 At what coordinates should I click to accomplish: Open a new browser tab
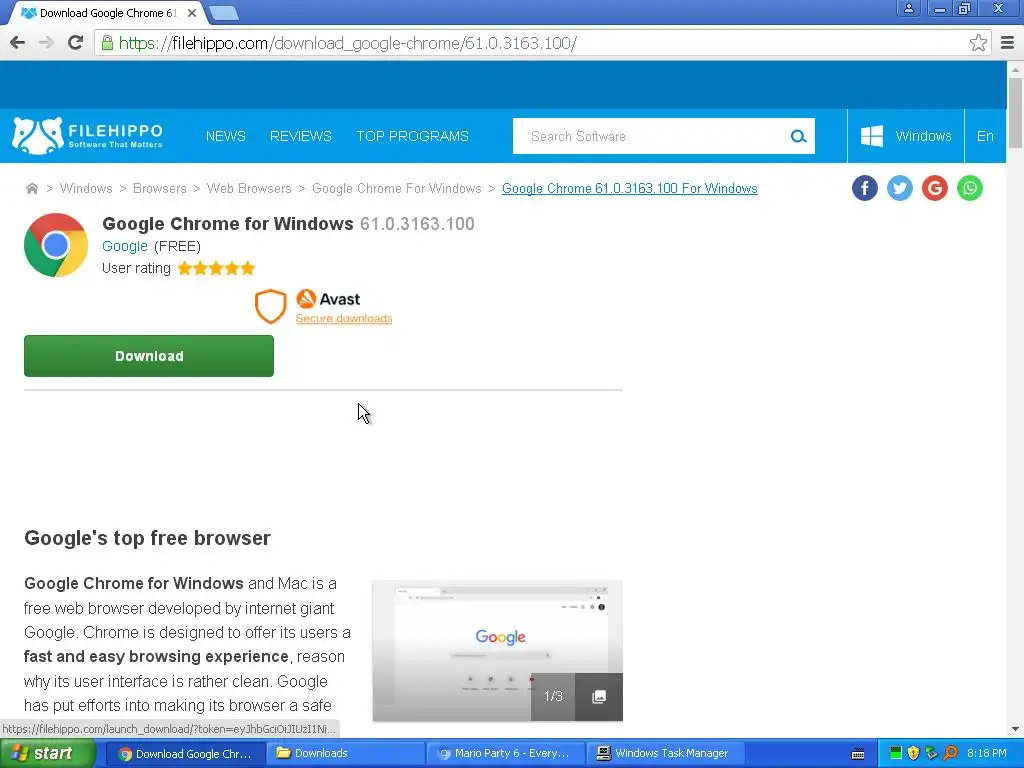coord(224,13)
